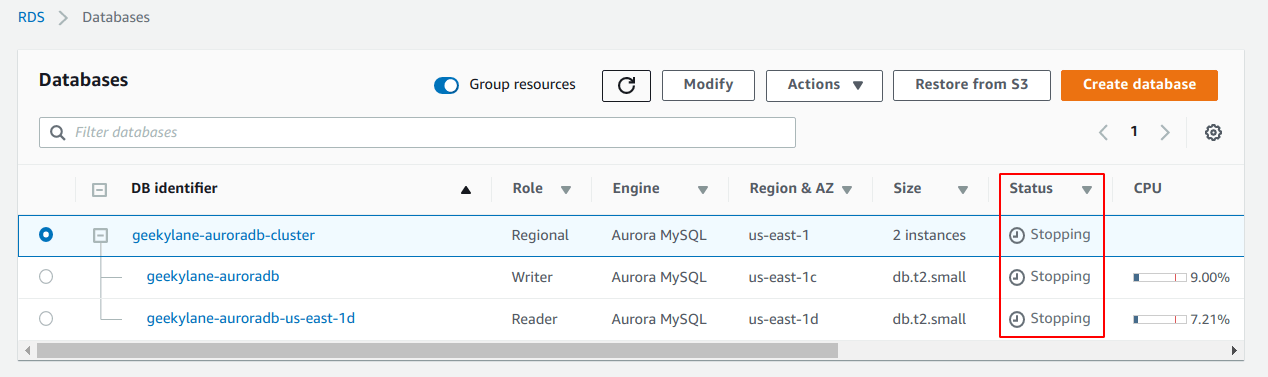Sort by DB identifier ascending arrow
Screen dimensions: 1268x377
(466, 189)
